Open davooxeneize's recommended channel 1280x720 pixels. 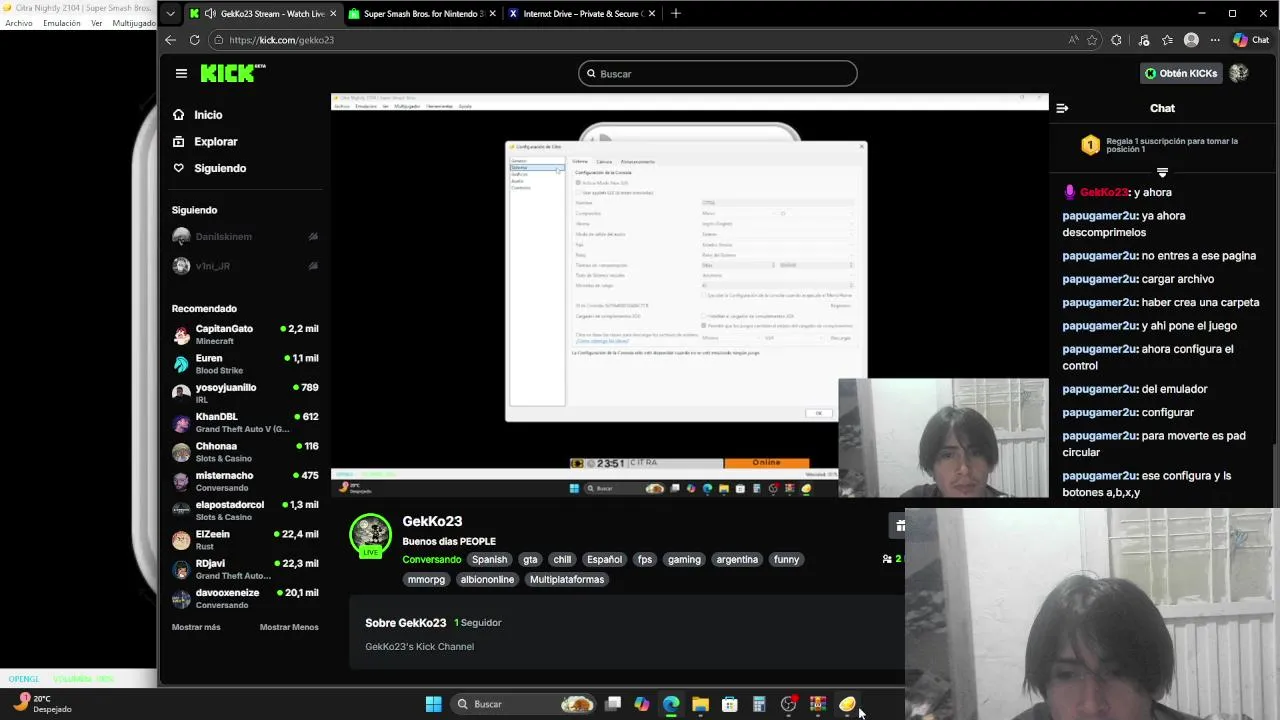coord(245,598)
